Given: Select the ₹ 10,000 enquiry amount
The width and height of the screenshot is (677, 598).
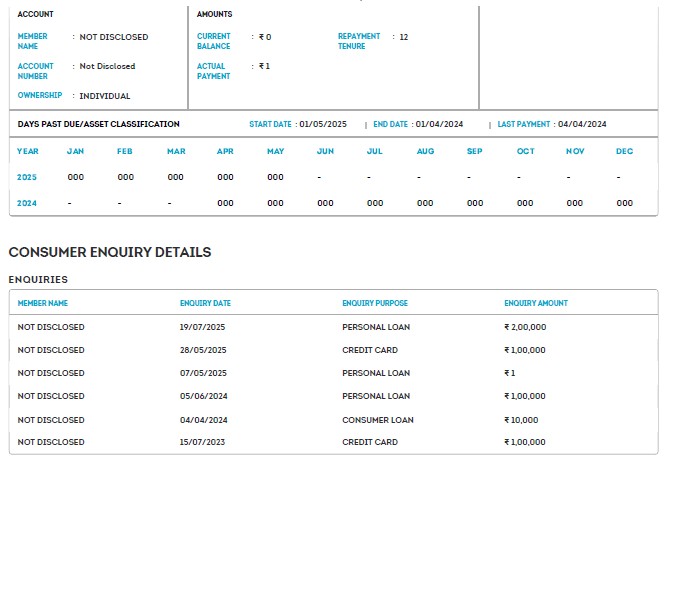Looking at the screenshot, I should 521,420.
